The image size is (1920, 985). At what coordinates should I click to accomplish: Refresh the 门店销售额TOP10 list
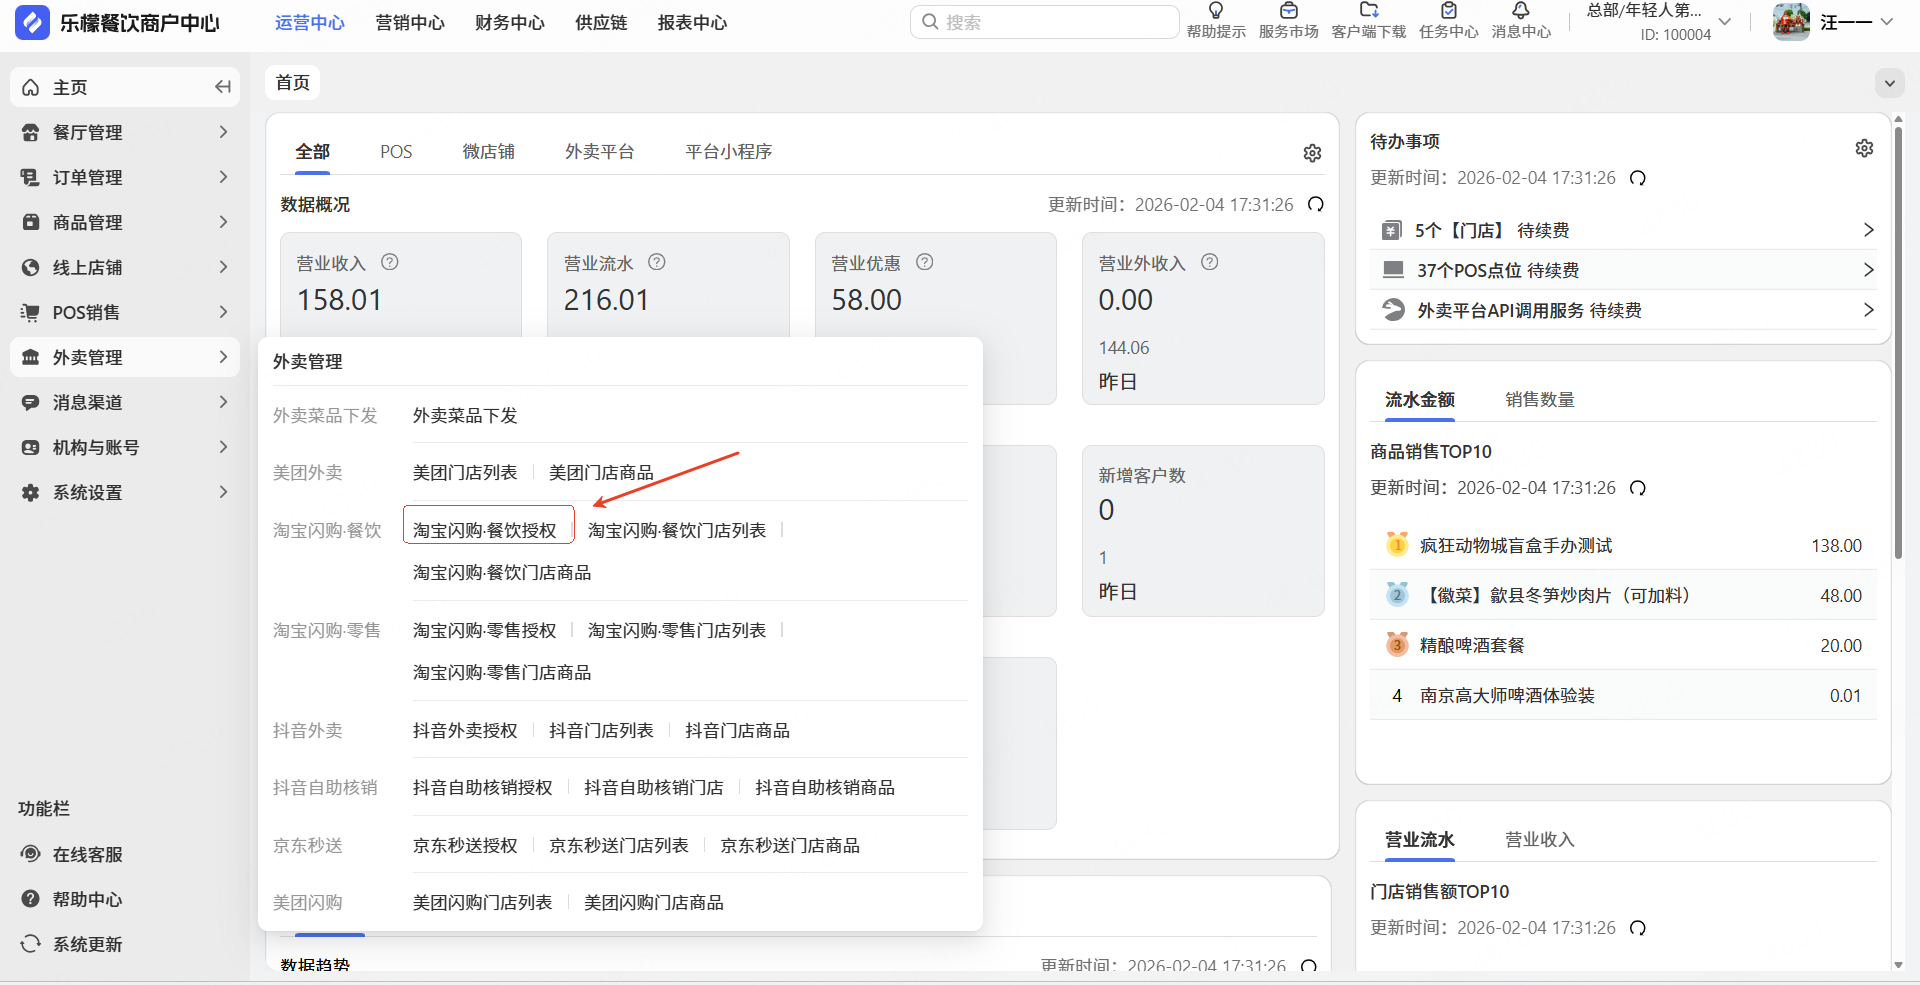1638,928
